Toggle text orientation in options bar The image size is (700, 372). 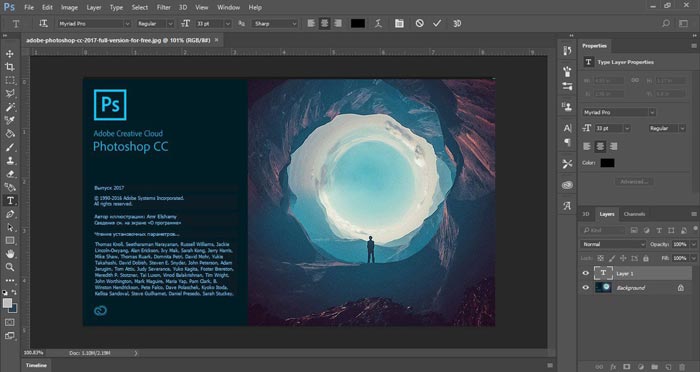pos(43,24)
